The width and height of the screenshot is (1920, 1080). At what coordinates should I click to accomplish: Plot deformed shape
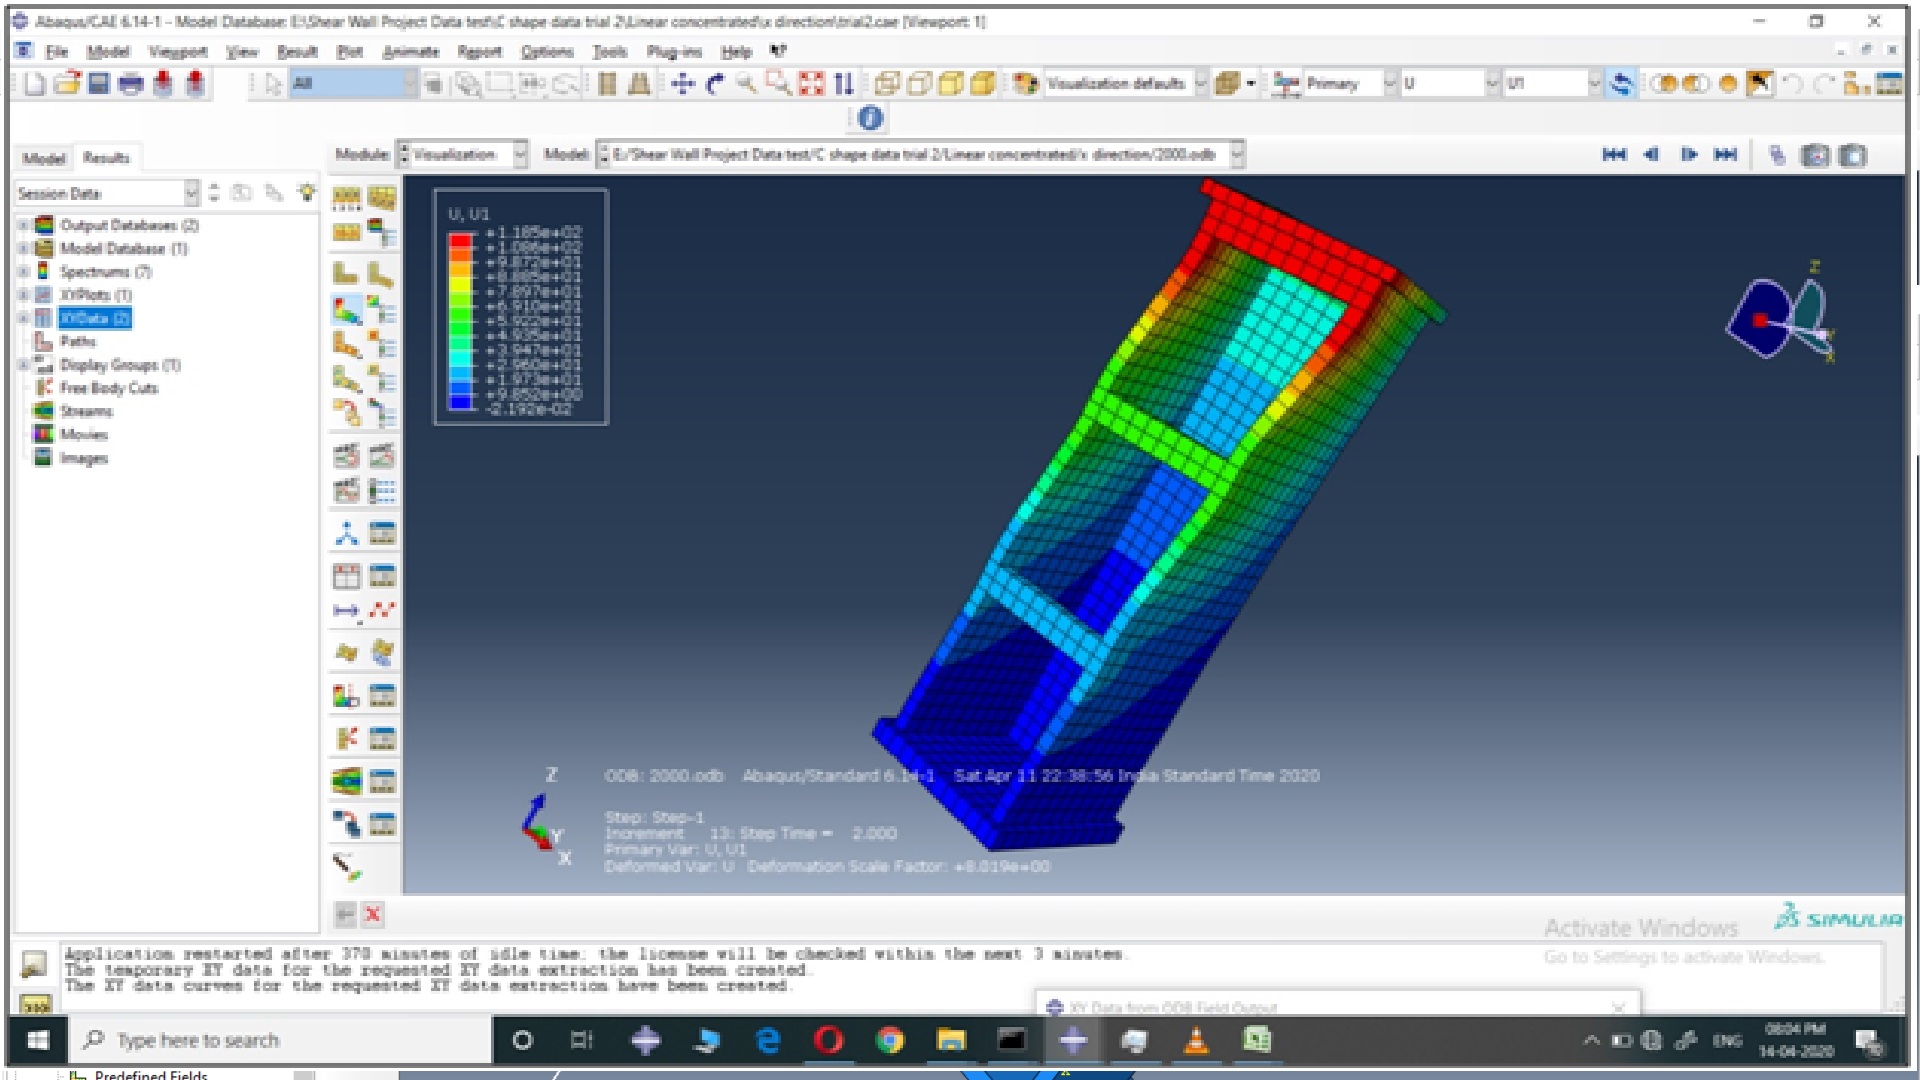381,274
